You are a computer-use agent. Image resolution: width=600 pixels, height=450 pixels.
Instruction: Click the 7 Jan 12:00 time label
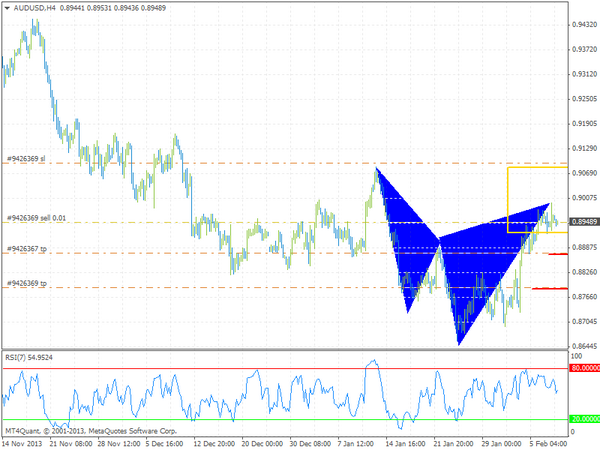(x=355, y=444)
